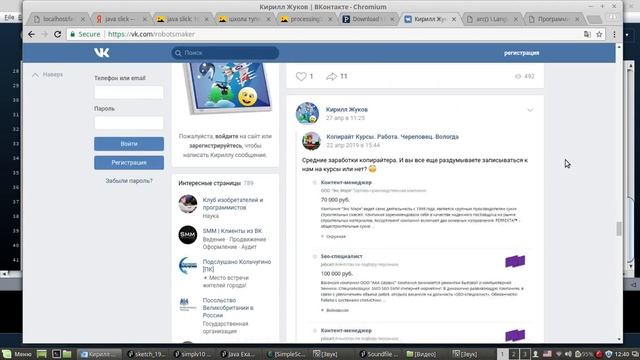Click регистрация link in VK header
This screenshot has height=360, width=640.
click(x=521, y=53)
